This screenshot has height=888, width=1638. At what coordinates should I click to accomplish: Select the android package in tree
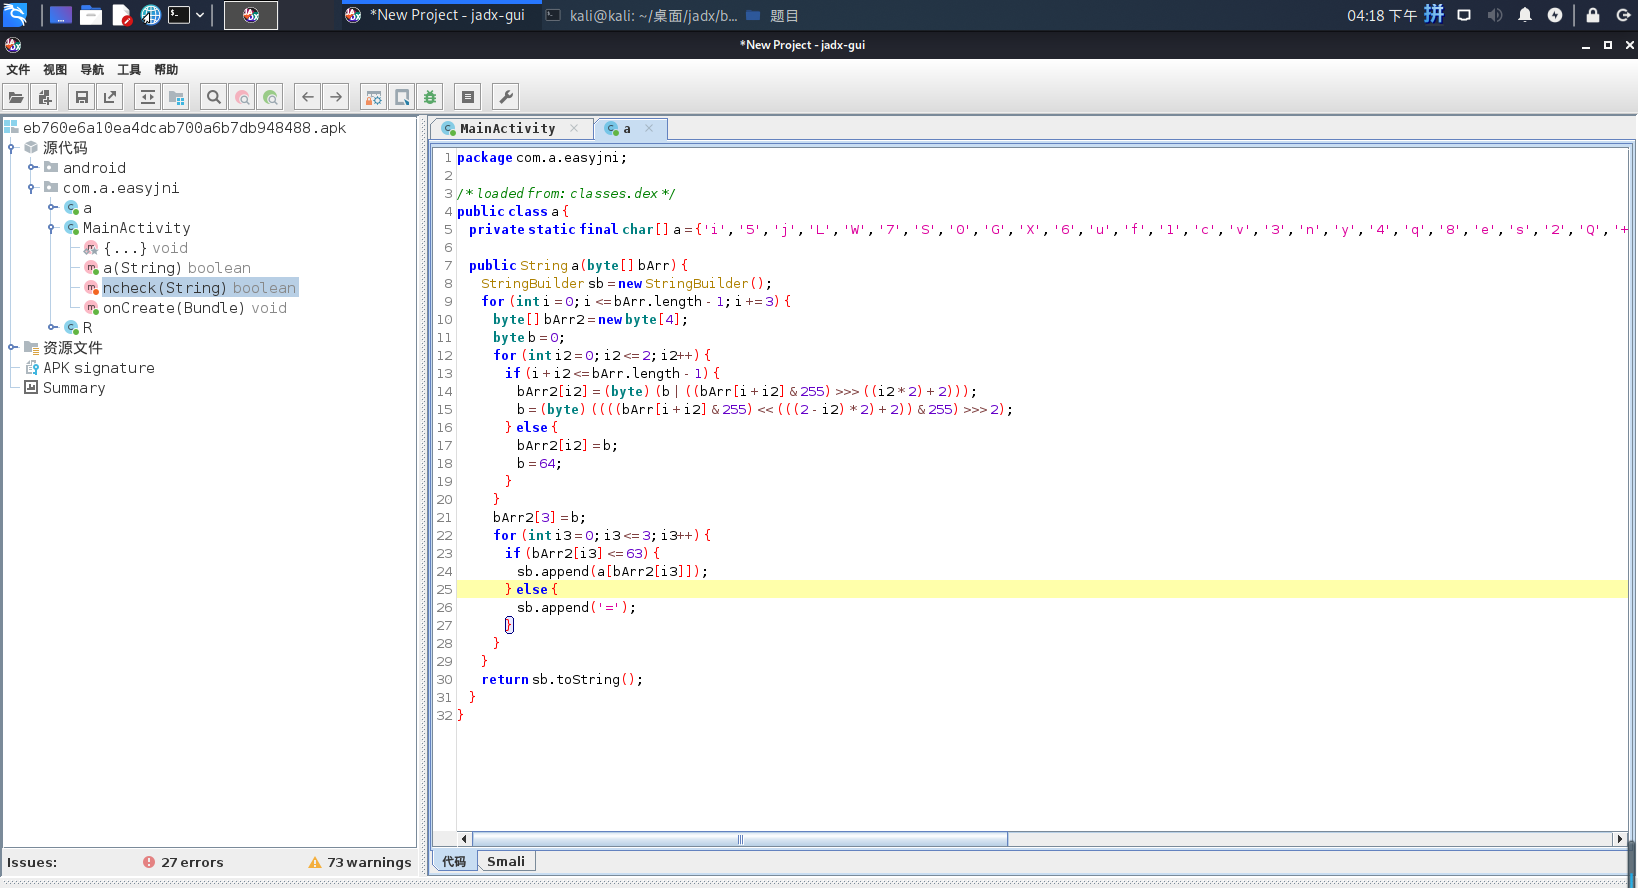click(x=94, y=168)
